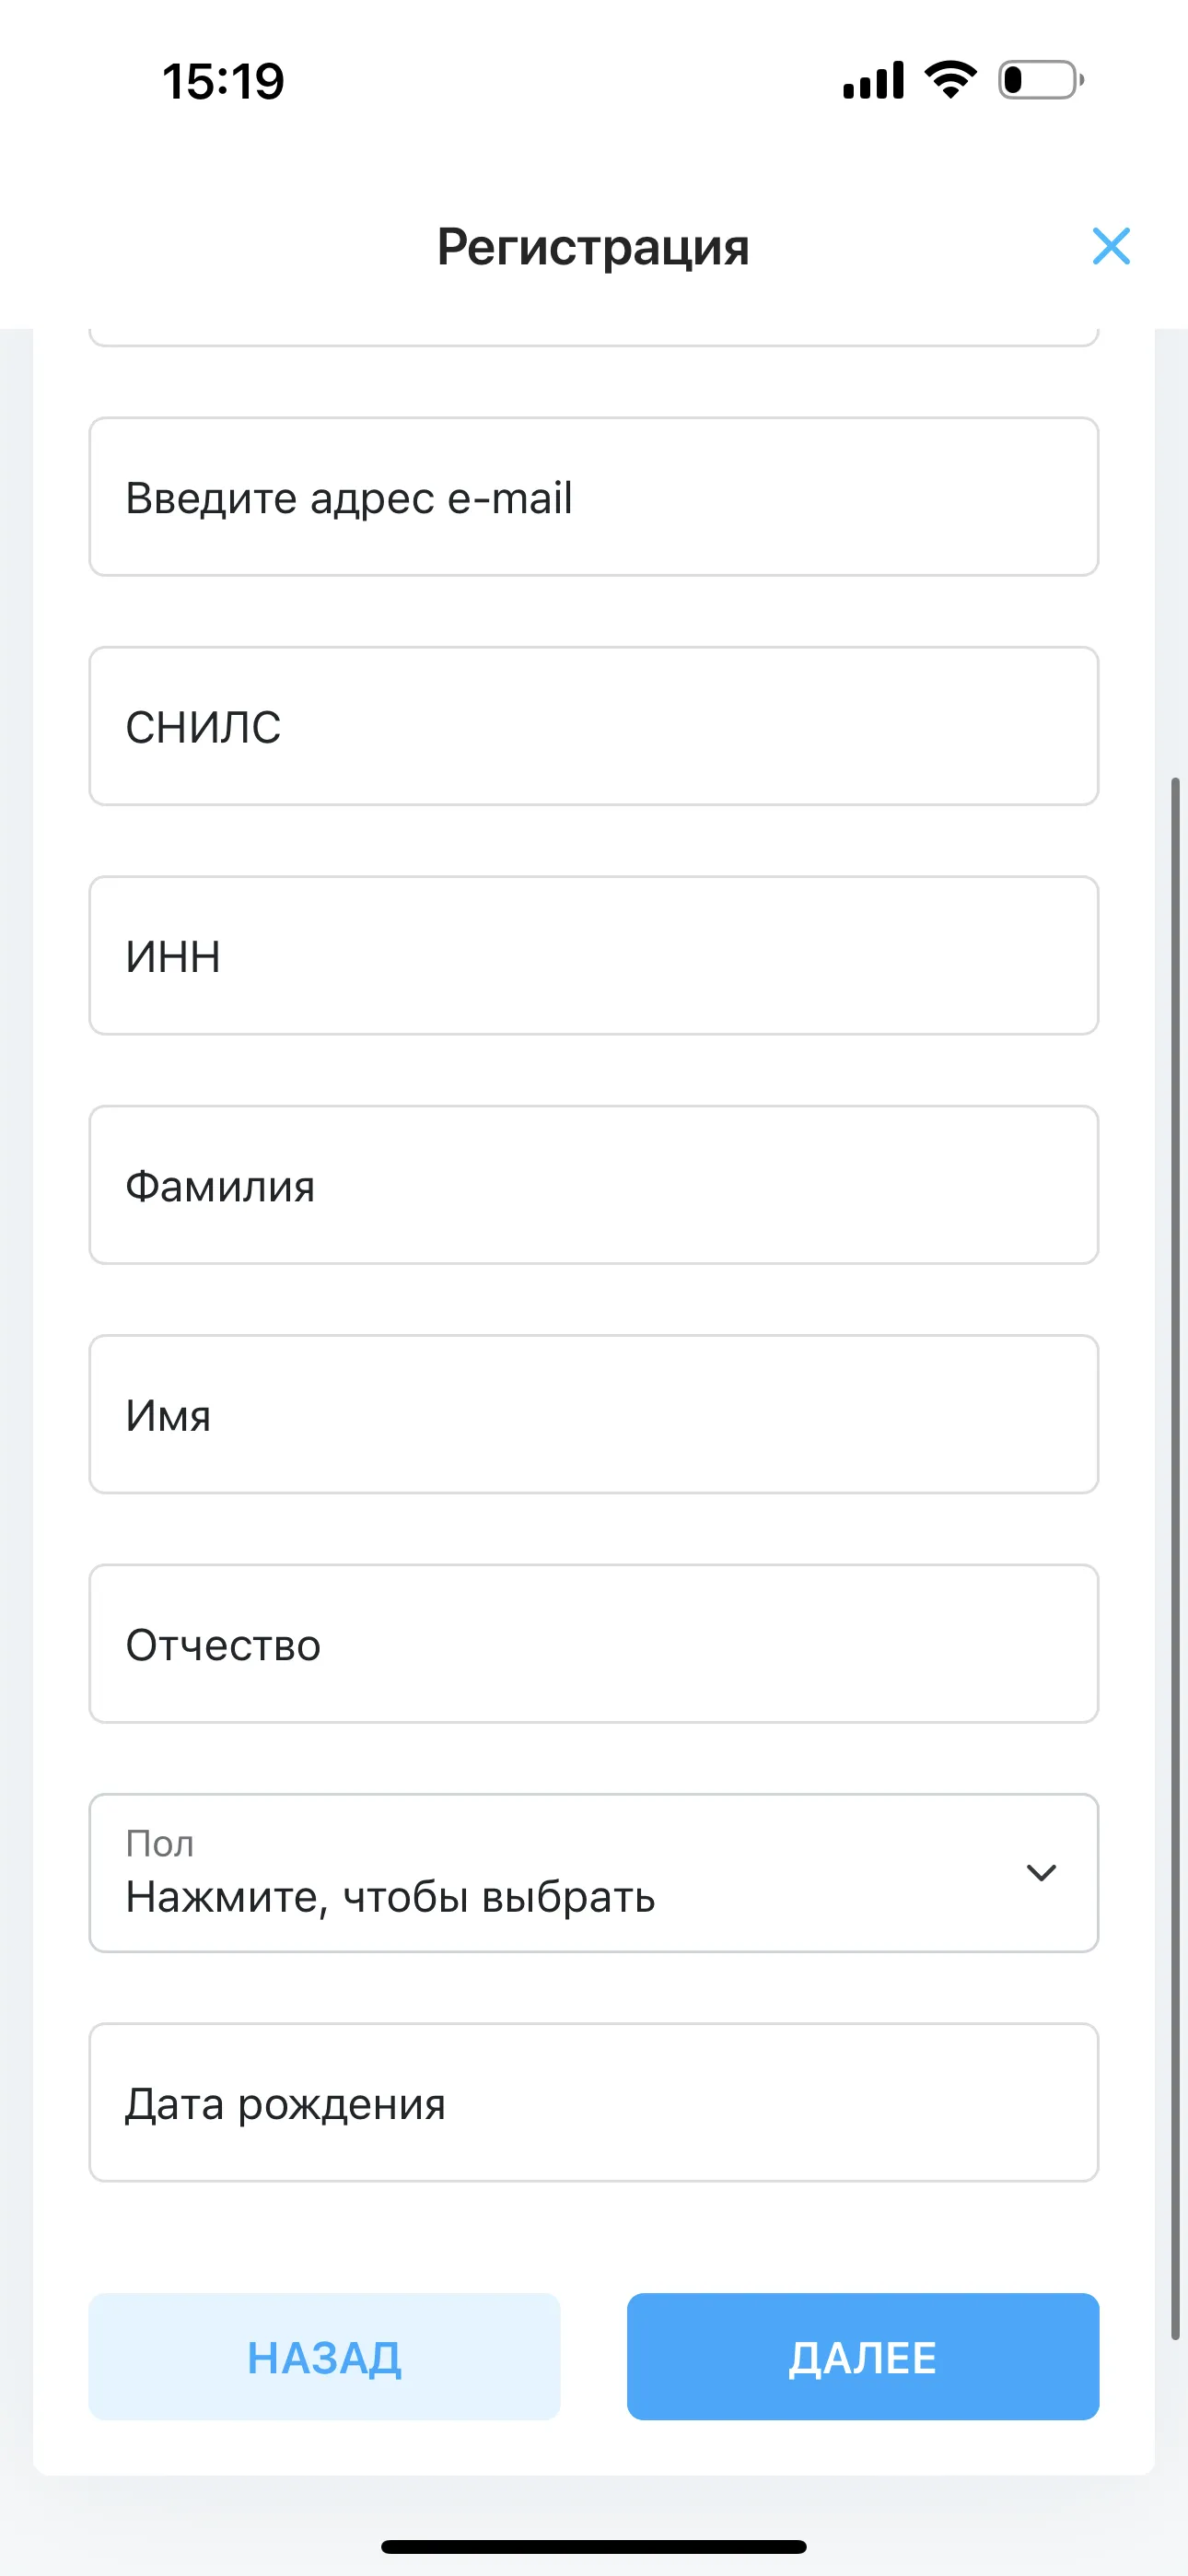Click the vertical scrollbar on the right
The image size is (1188, 2576).
pyautogui.click(x=1176, y=1558)
